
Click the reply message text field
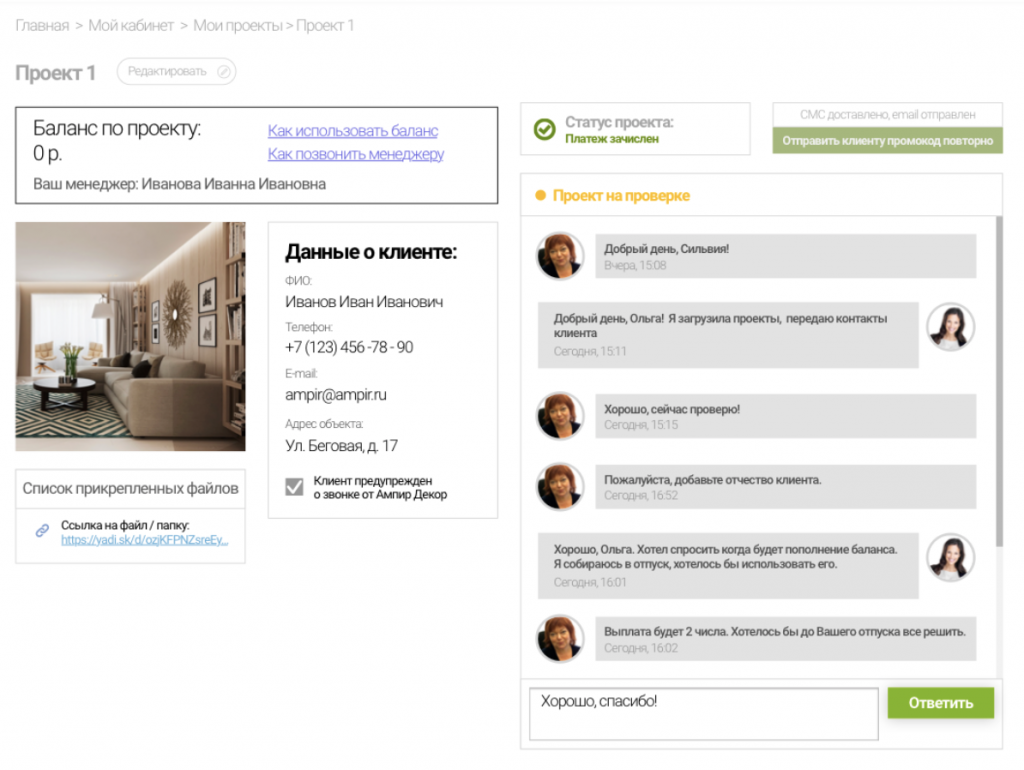703,714
